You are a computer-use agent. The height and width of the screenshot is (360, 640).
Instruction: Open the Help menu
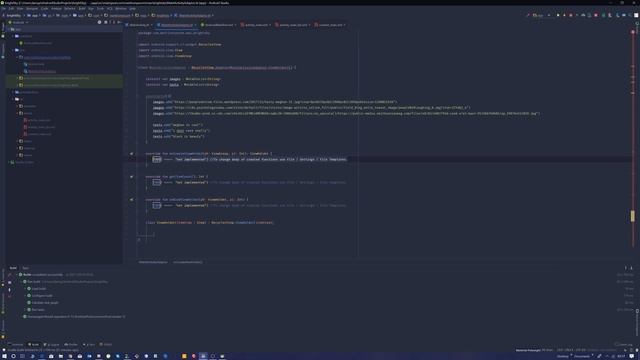(133, 9)
